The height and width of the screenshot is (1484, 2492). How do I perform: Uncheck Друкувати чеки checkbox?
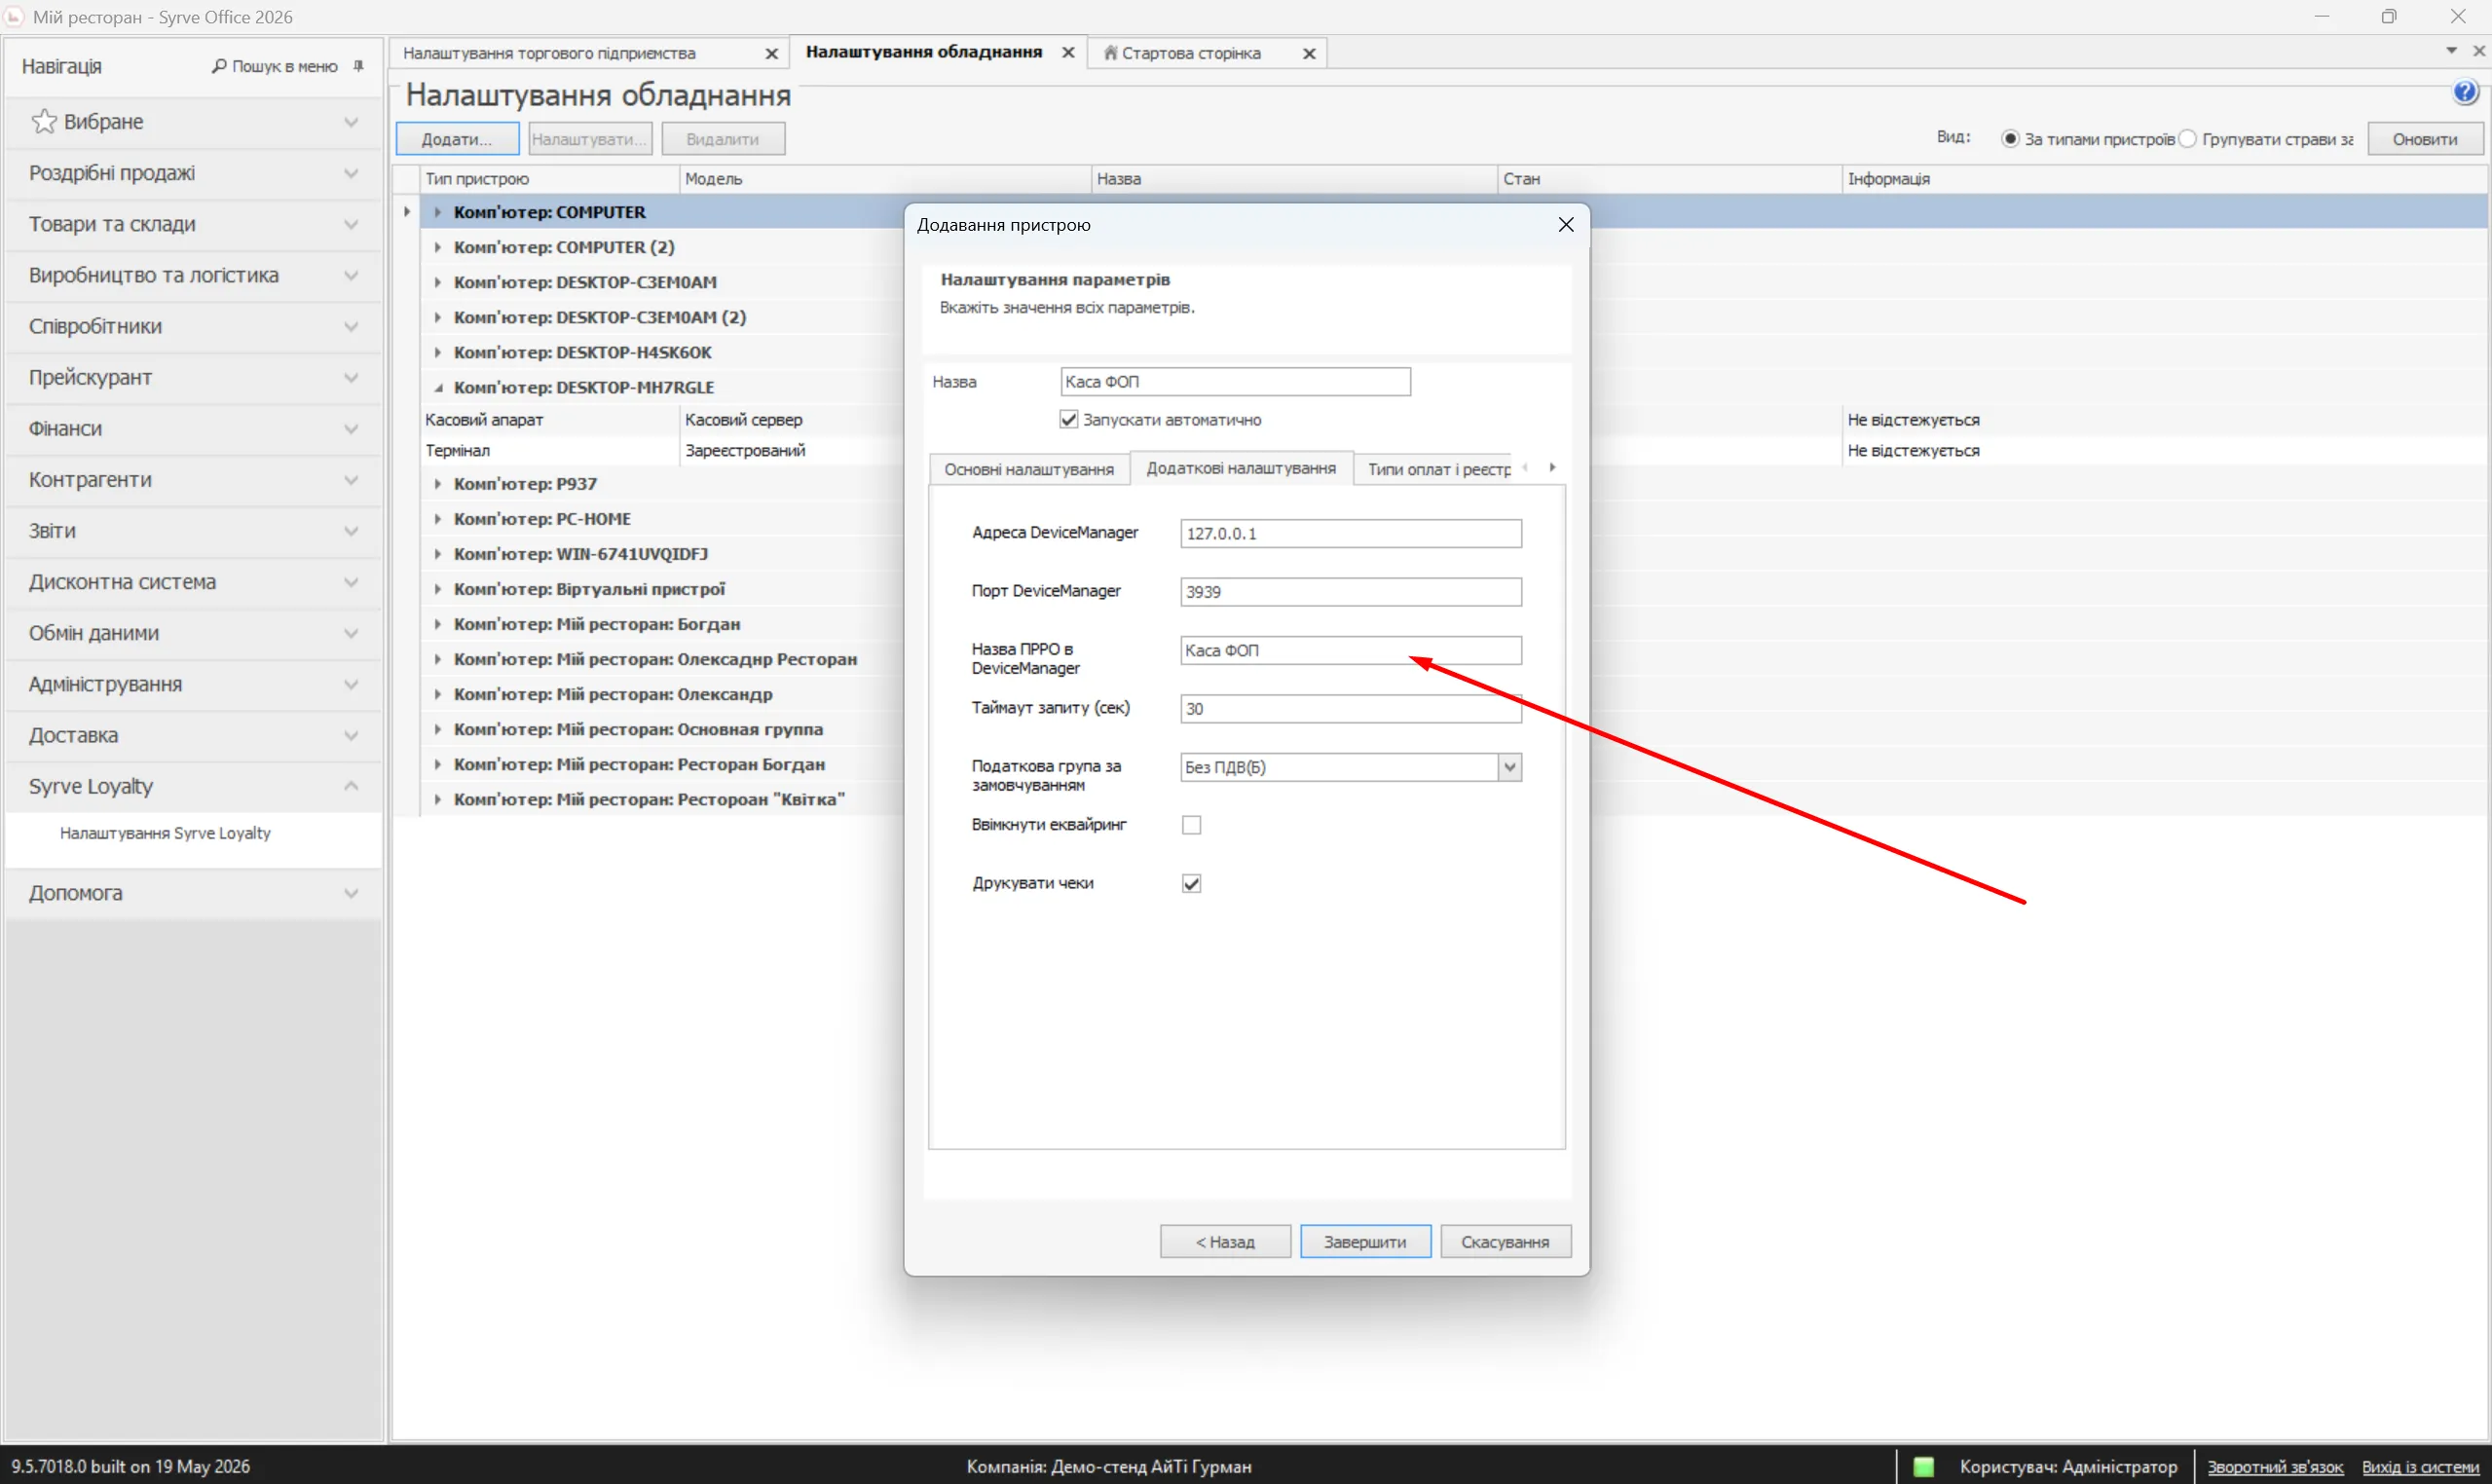[x=1191, y=883]
